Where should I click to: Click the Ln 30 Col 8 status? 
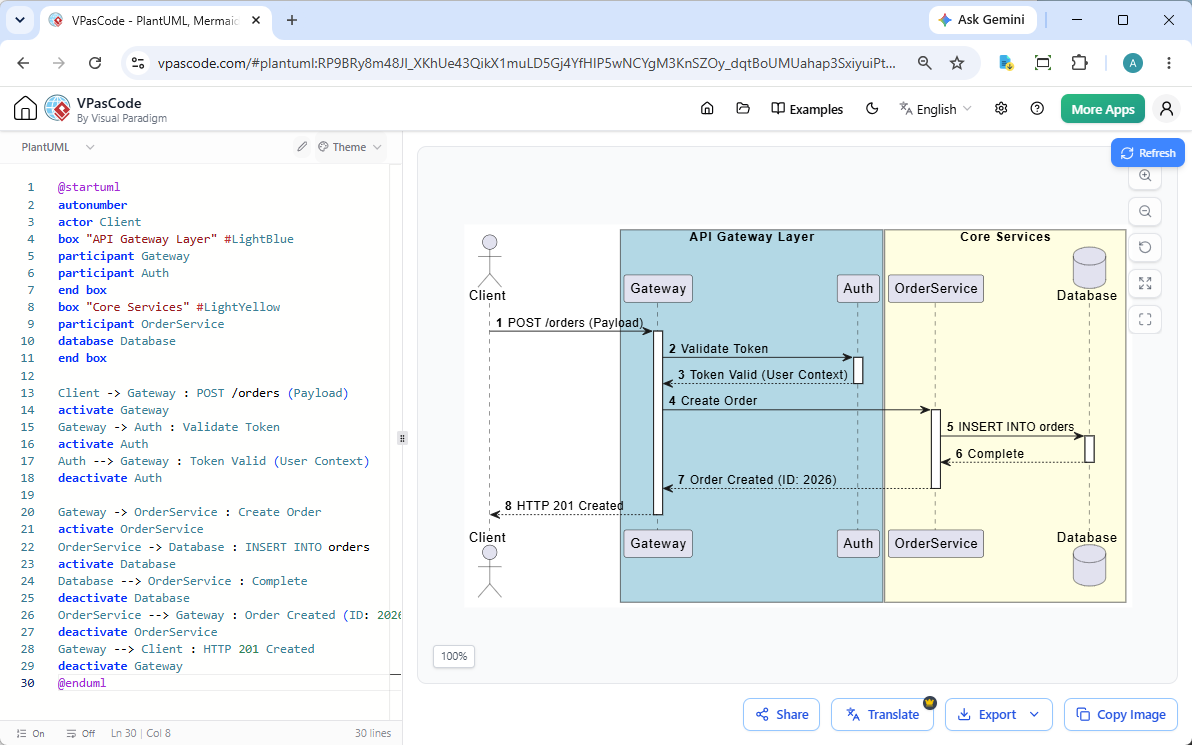pyautogui.click(x=141, y=734)
